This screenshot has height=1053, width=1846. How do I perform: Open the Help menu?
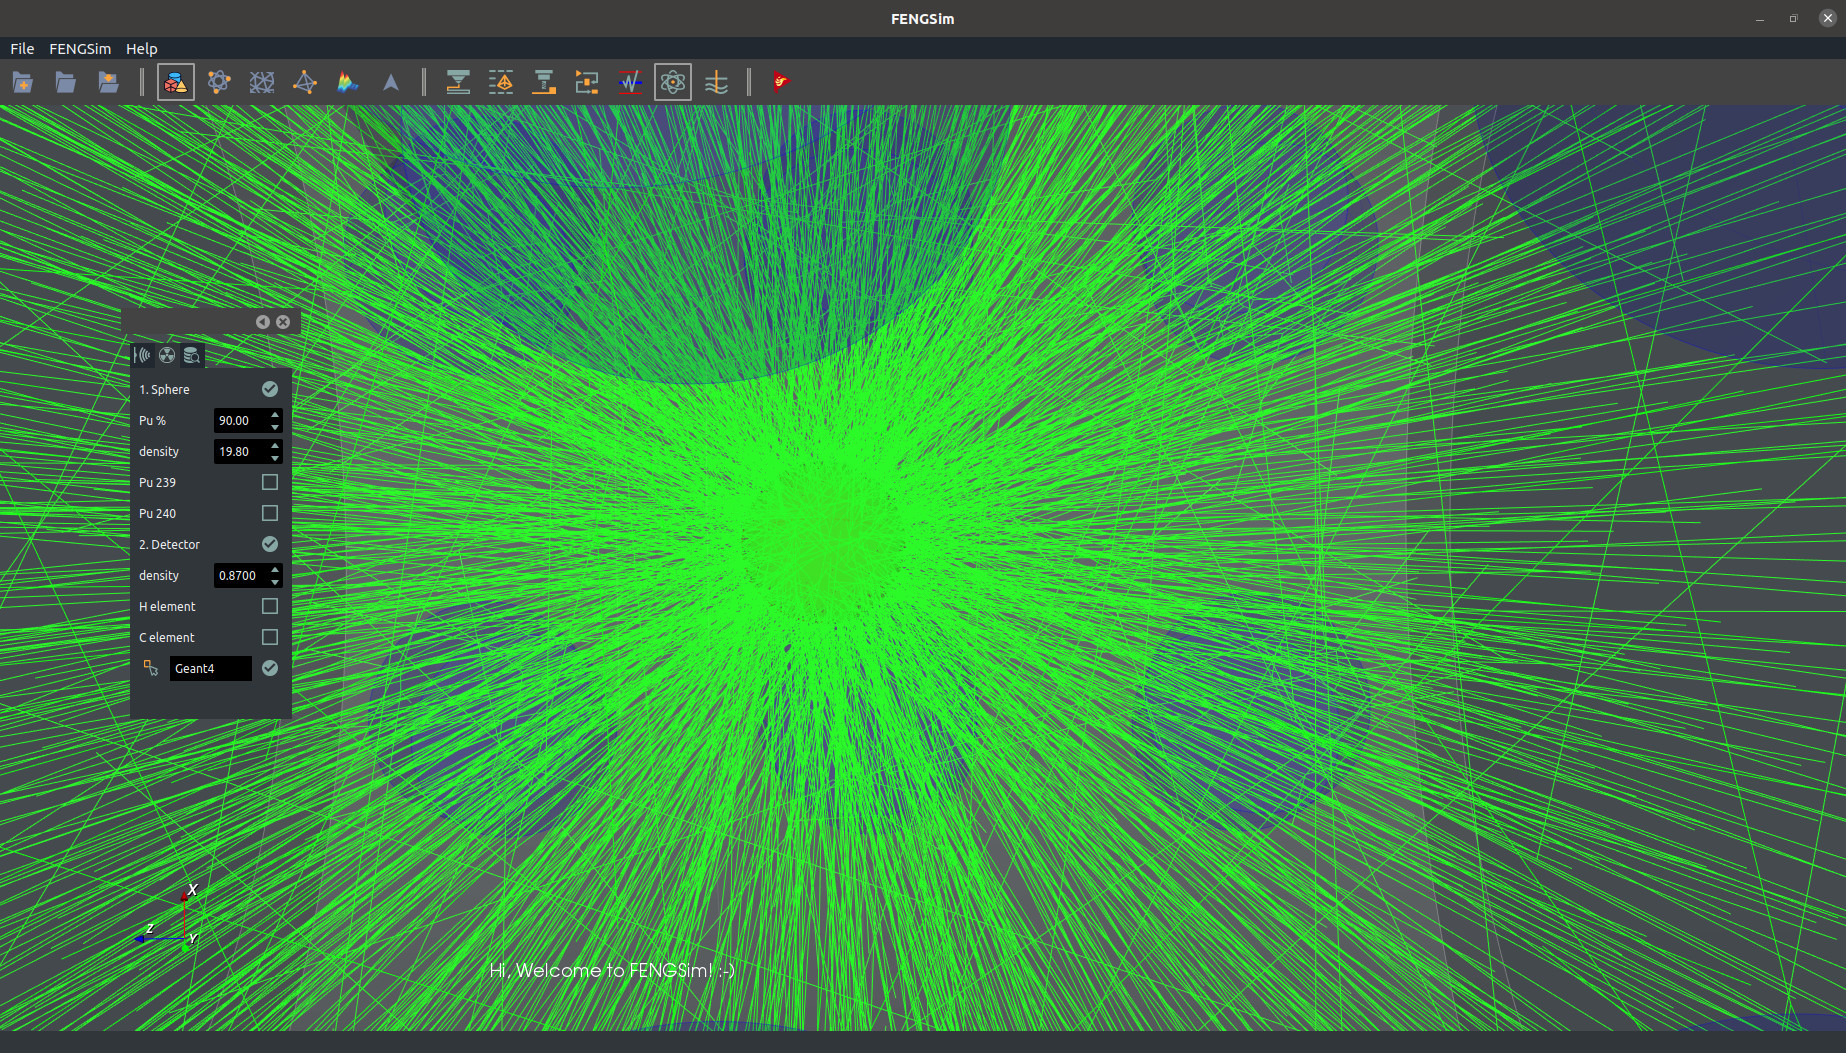click(141, 48)
